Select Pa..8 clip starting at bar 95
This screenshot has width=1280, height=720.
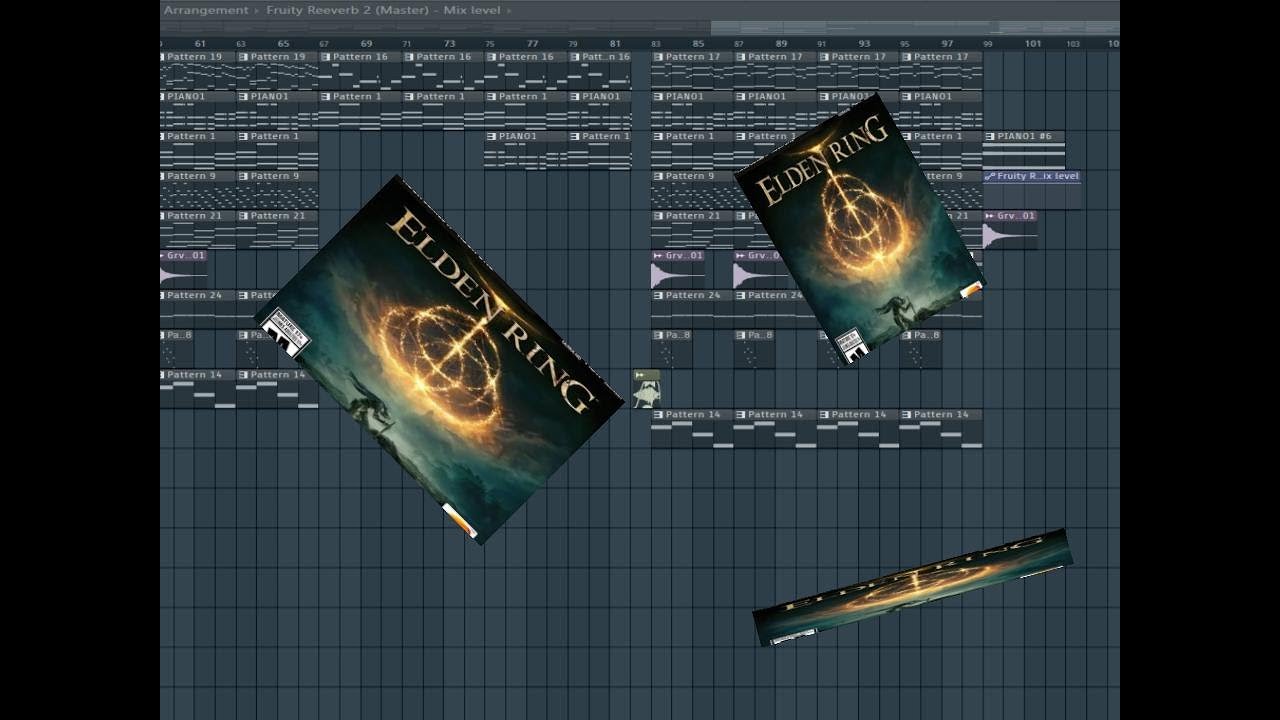[920, 349]
